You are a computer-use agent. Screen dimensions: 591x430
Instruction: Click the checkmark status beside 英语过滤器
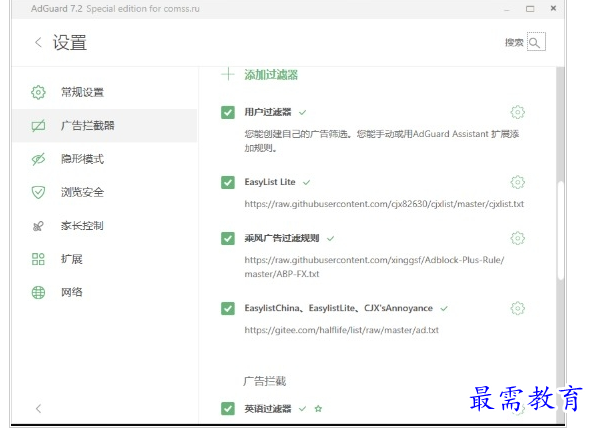pos(302,409)
